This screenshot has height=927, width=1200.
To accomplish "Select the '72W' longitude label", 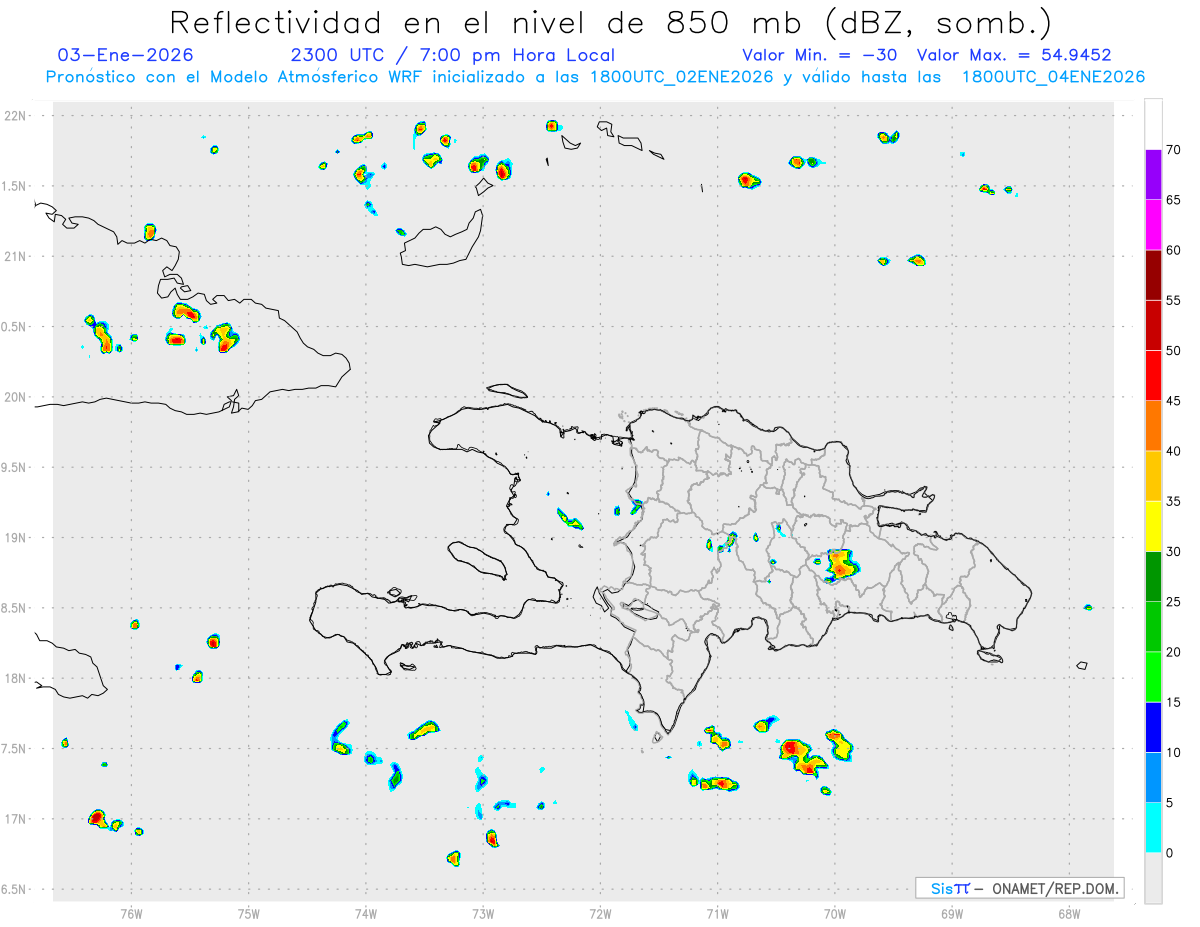I will click(x=600, y=914).
